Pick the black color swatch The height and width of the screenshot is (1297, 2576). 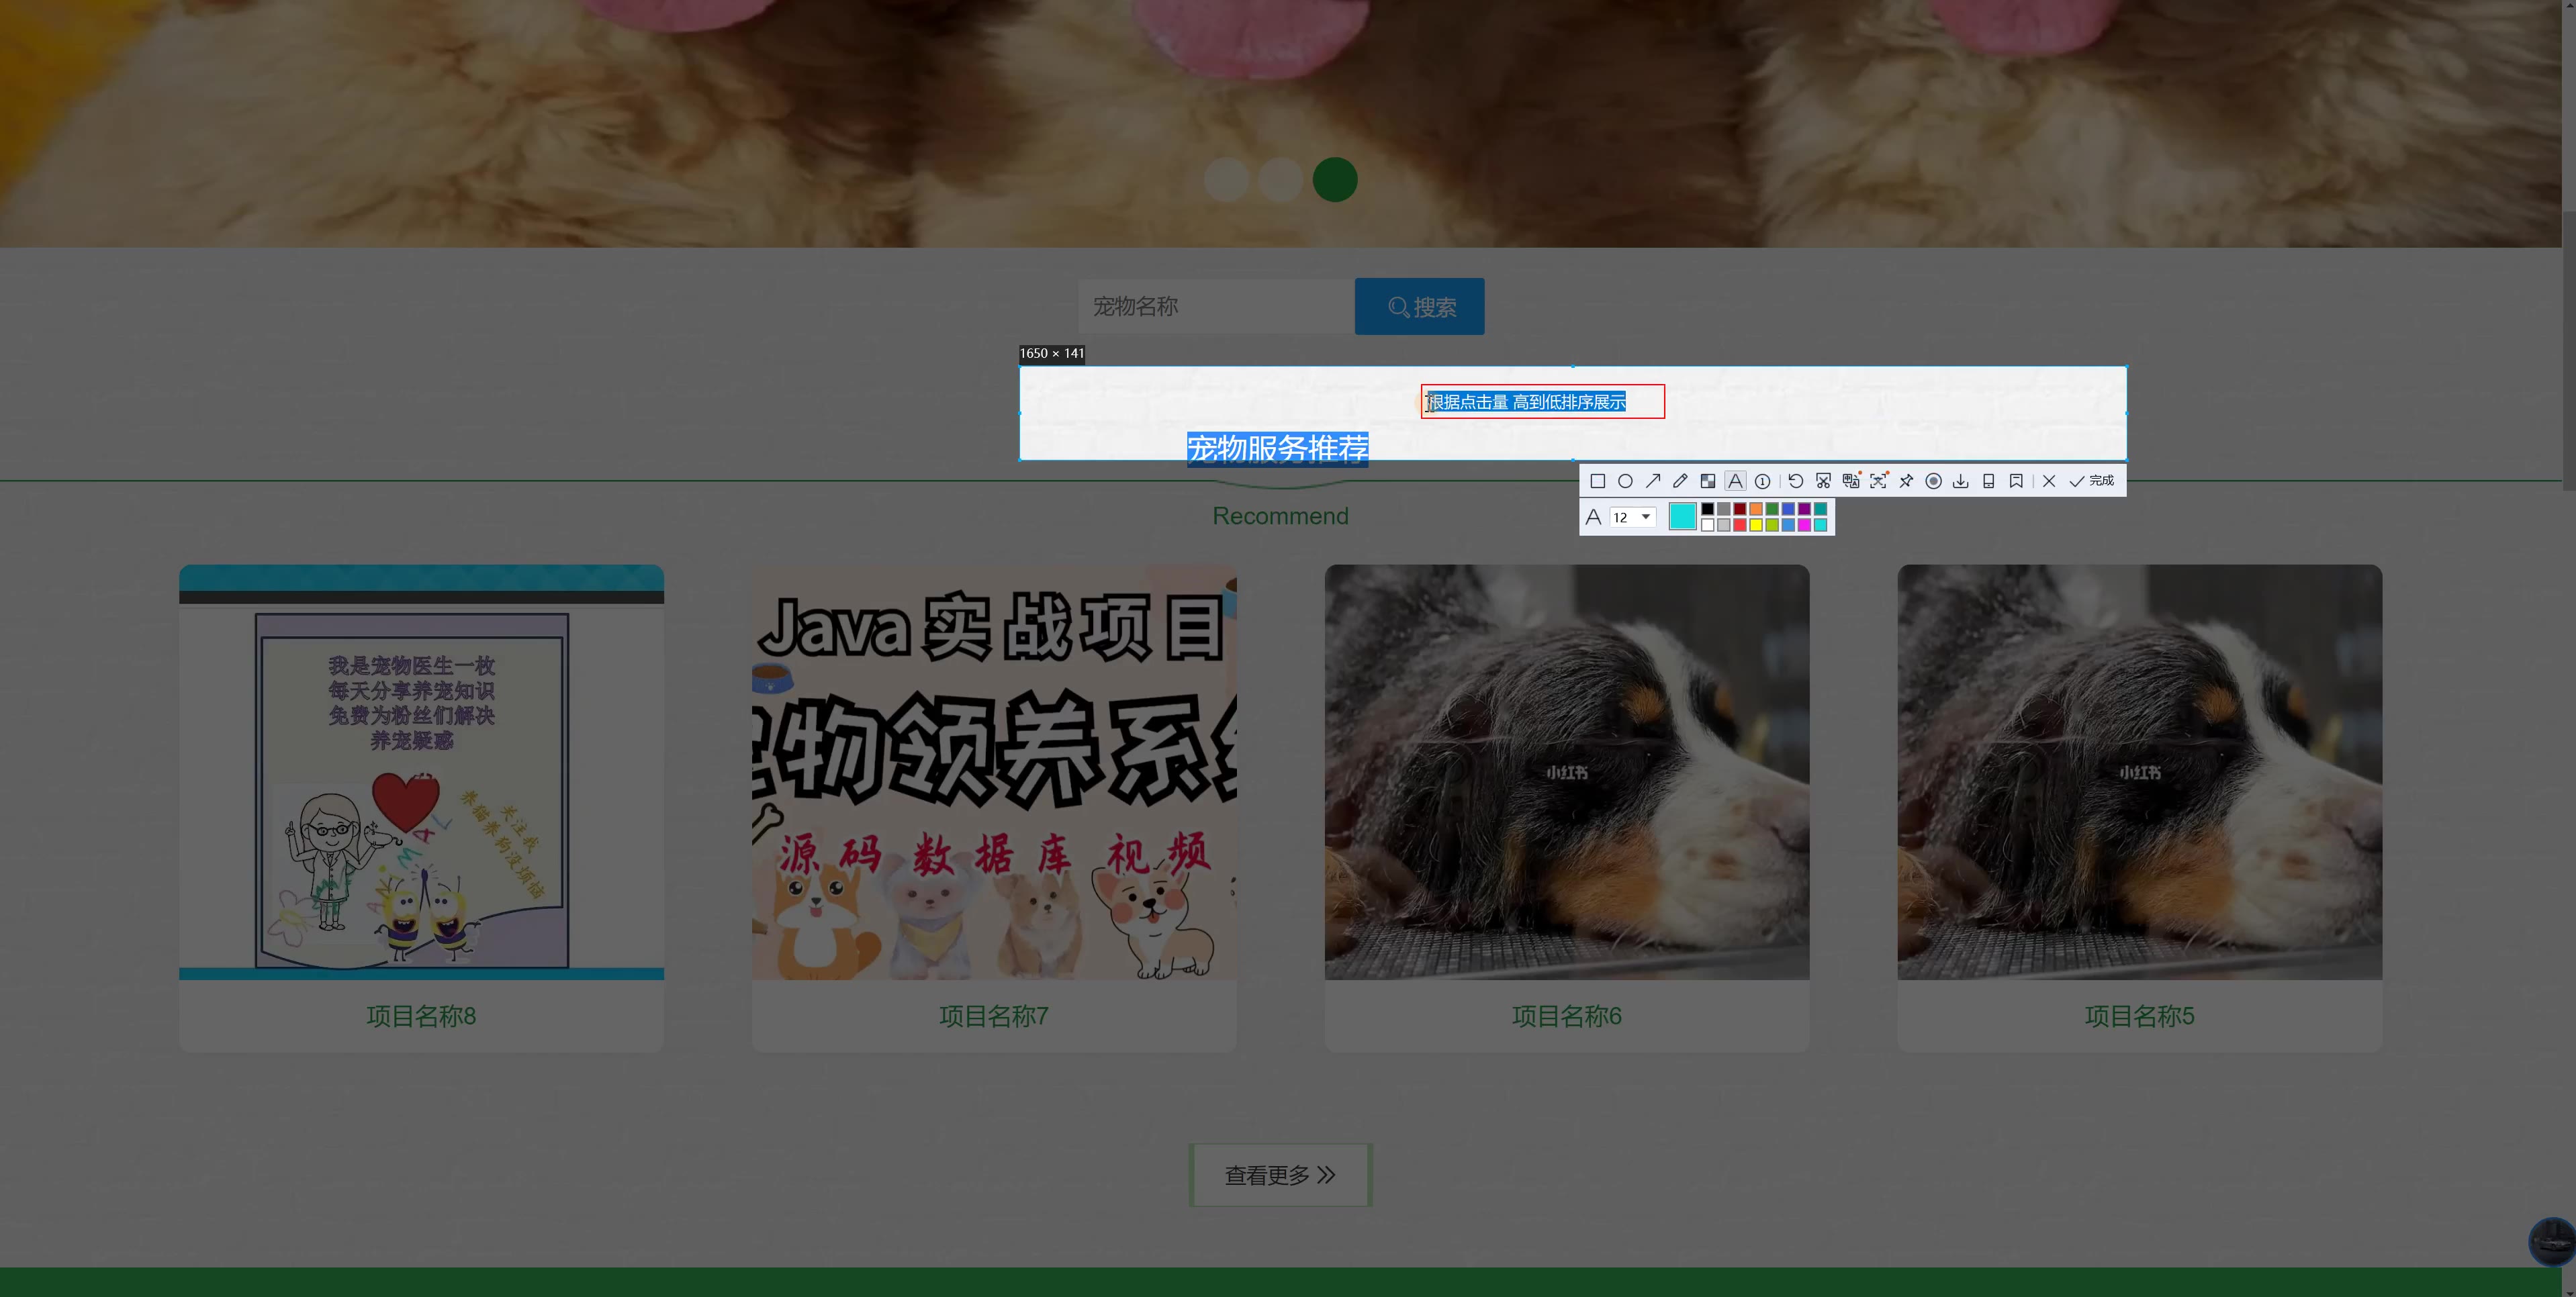pyautogui.click(x=1708, y=509)
